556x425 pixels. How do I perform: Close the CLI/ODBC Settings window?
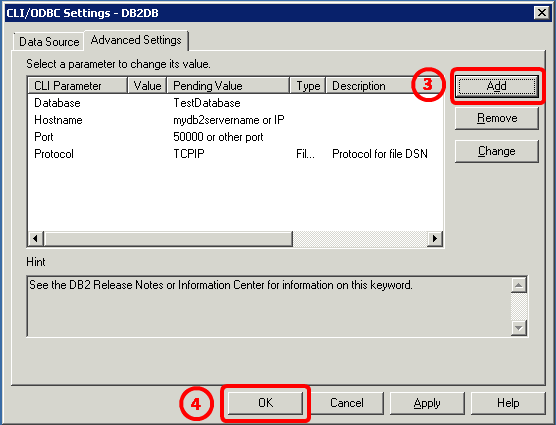[541, 13]
